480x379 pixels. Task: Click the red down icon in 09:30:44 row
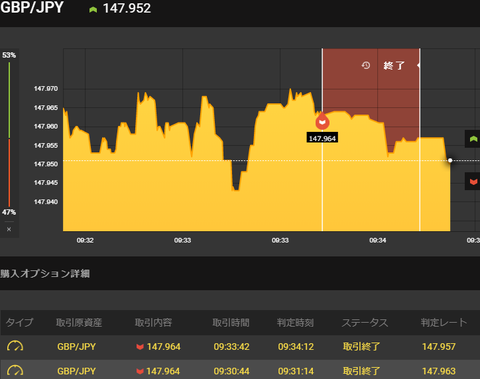(140, 371)
